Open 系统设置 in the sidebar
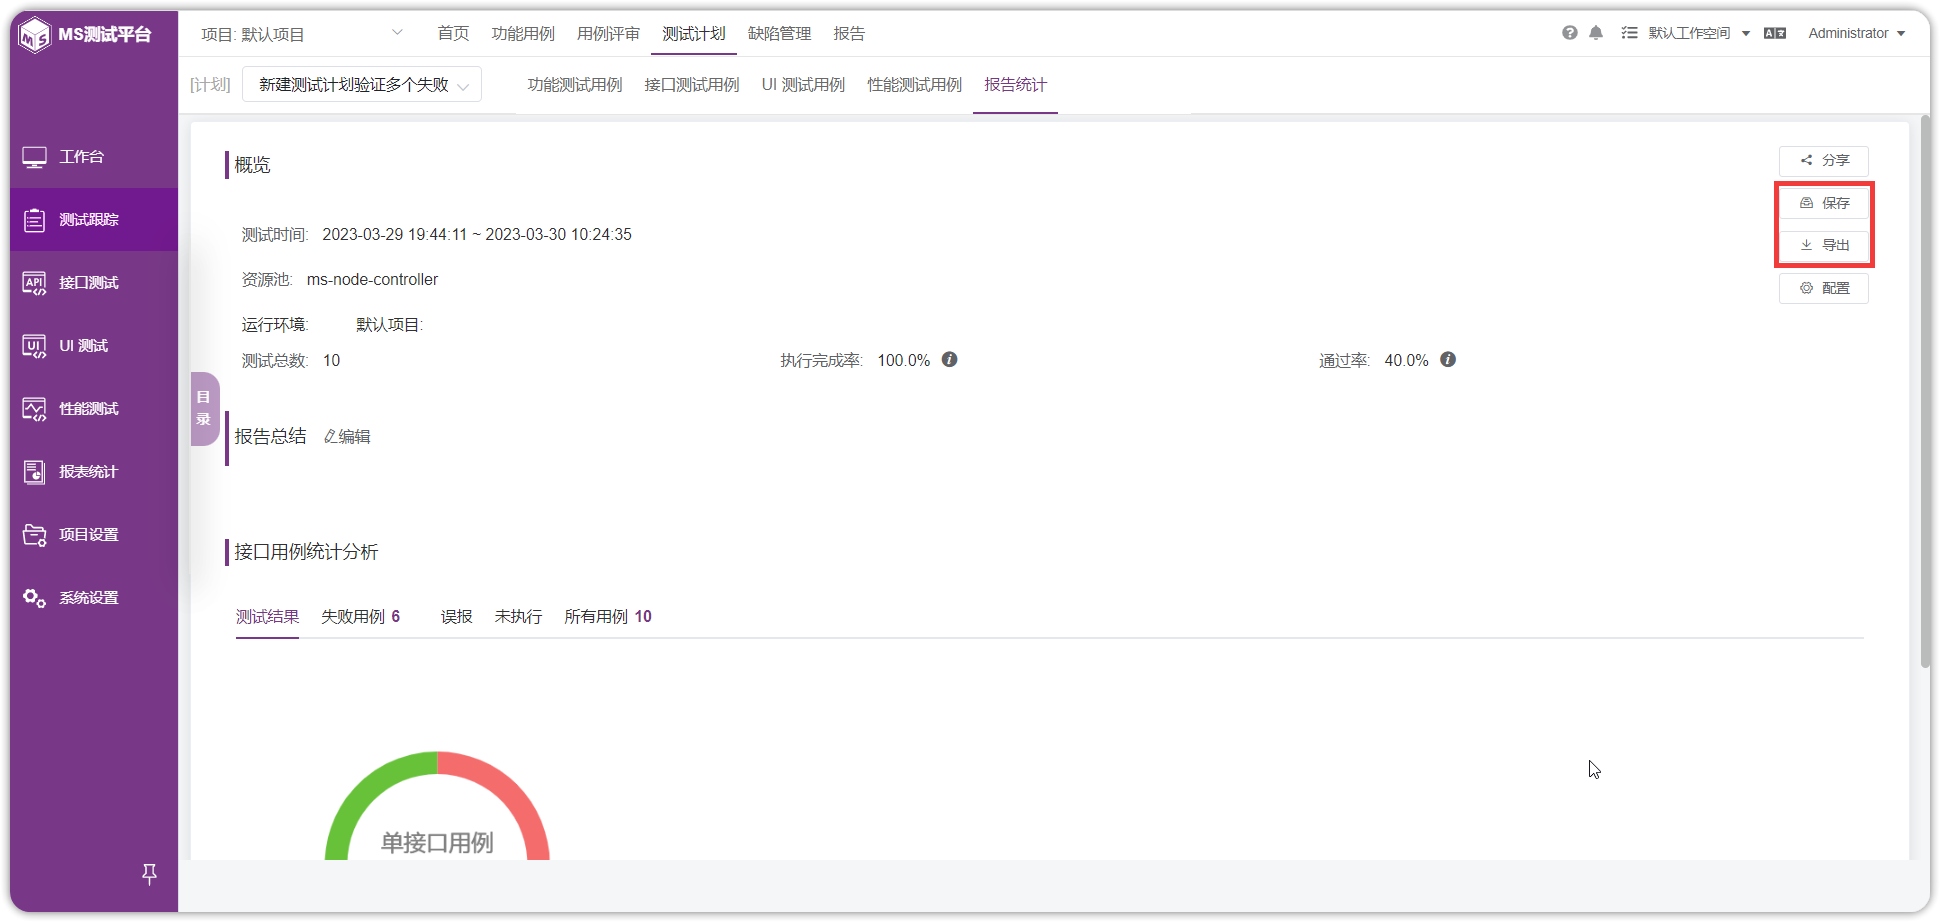The width and height of the screenshot is (1940, 922). click(x=94, y=598)
